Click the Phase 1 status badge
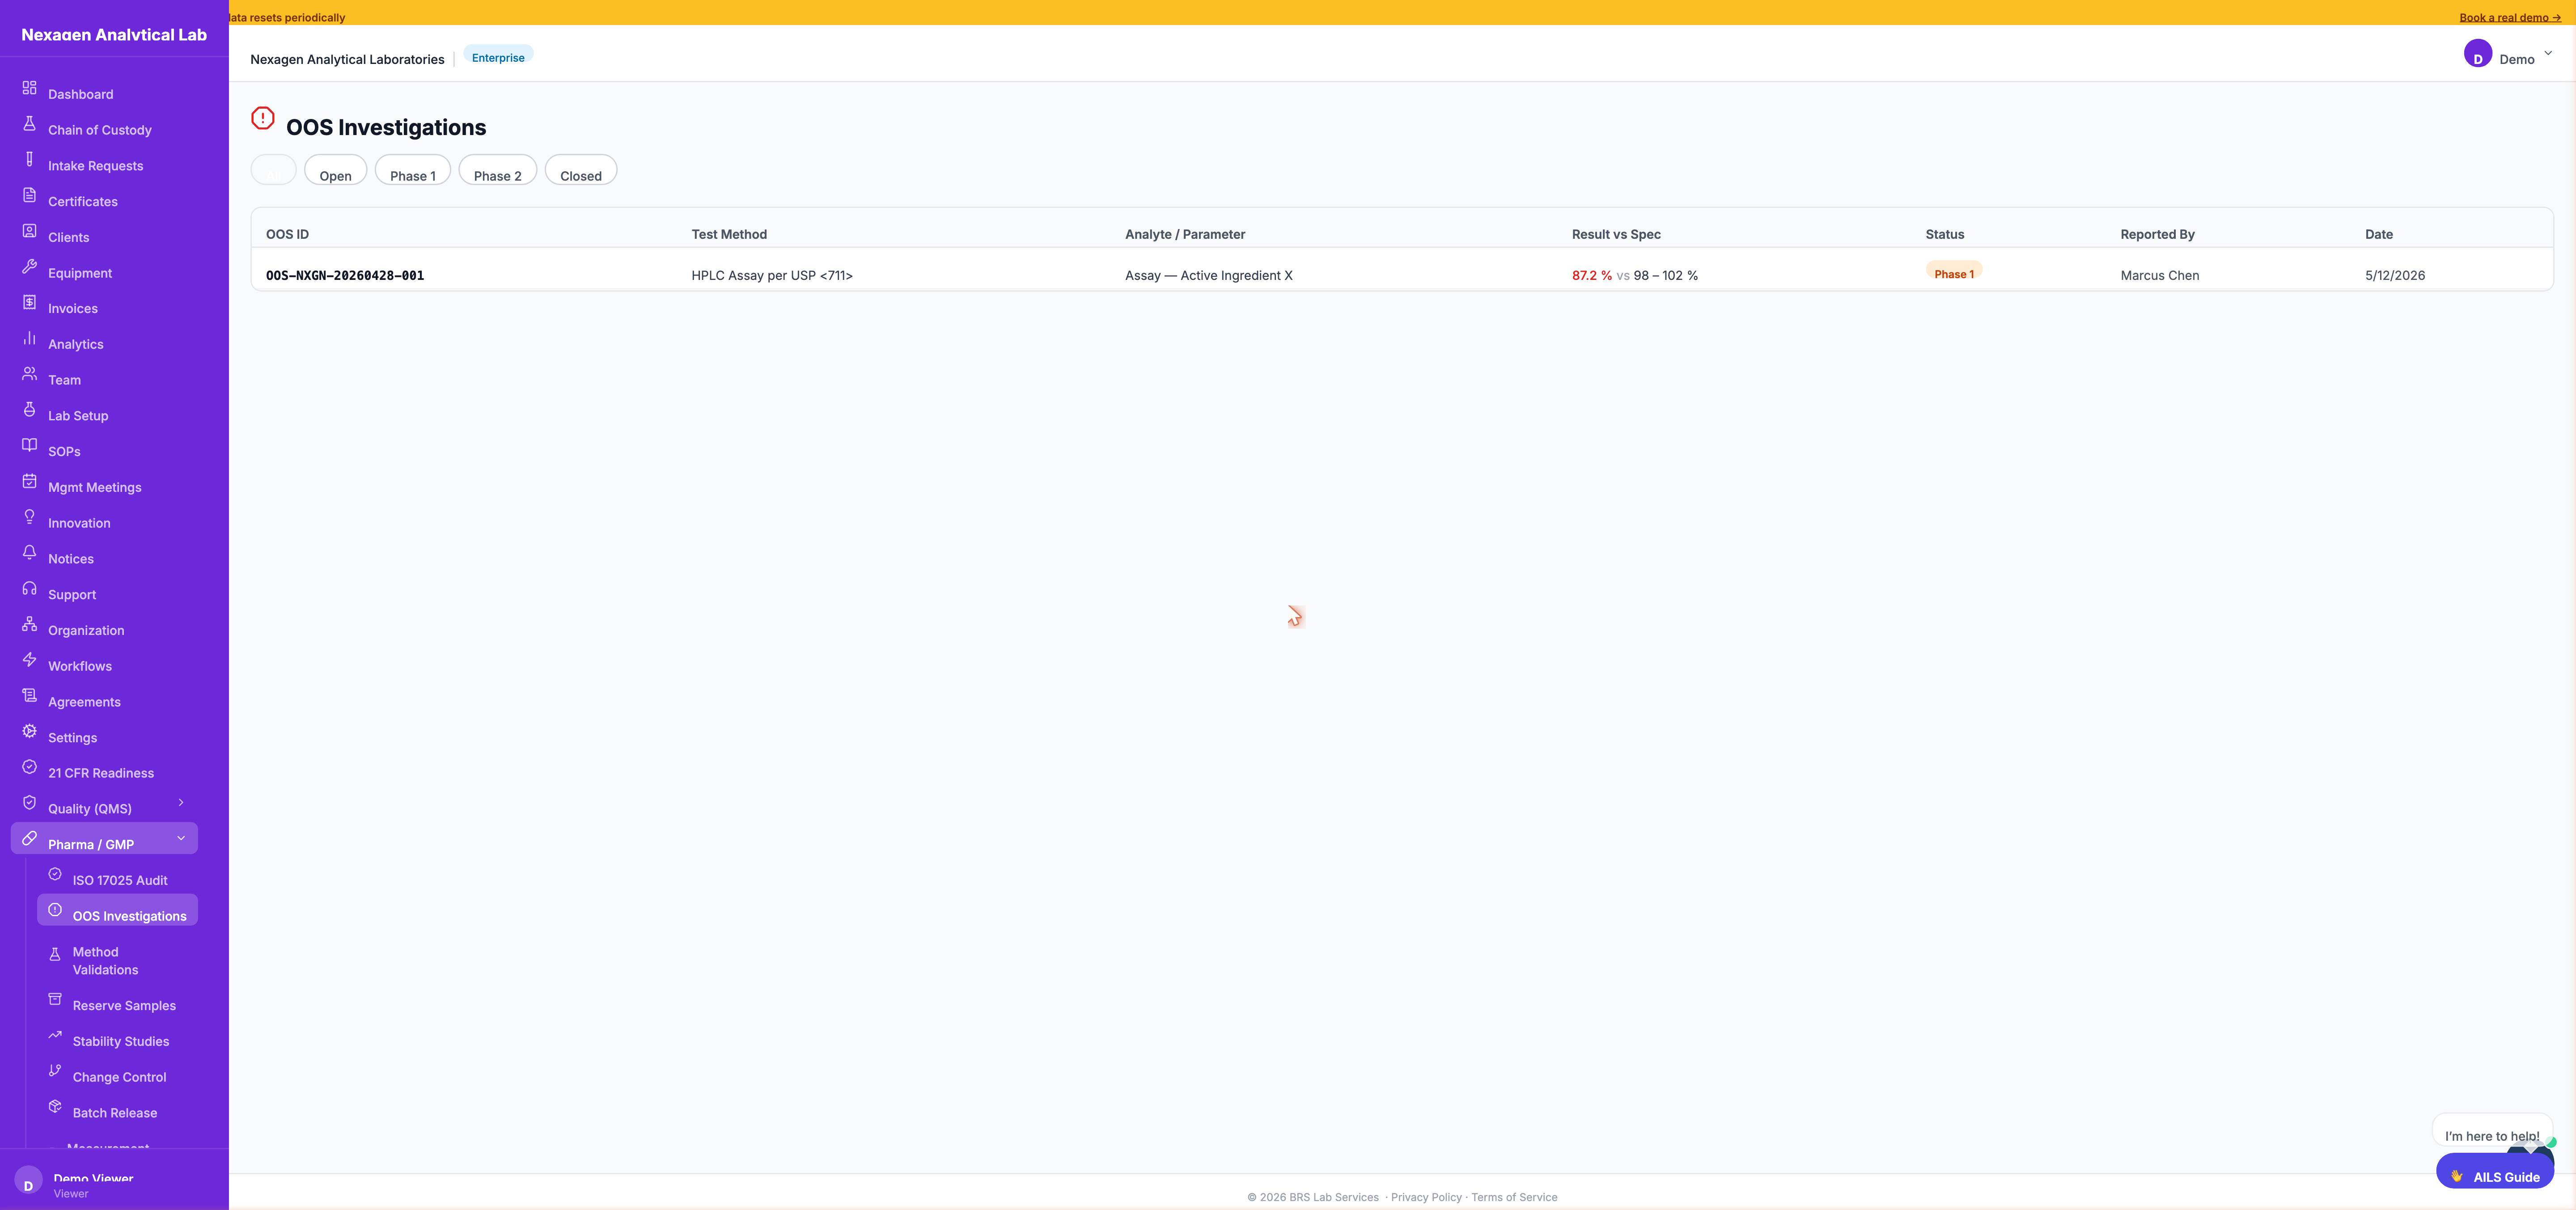This screenshot has width=2576, height=1210. pos(1954,271)
